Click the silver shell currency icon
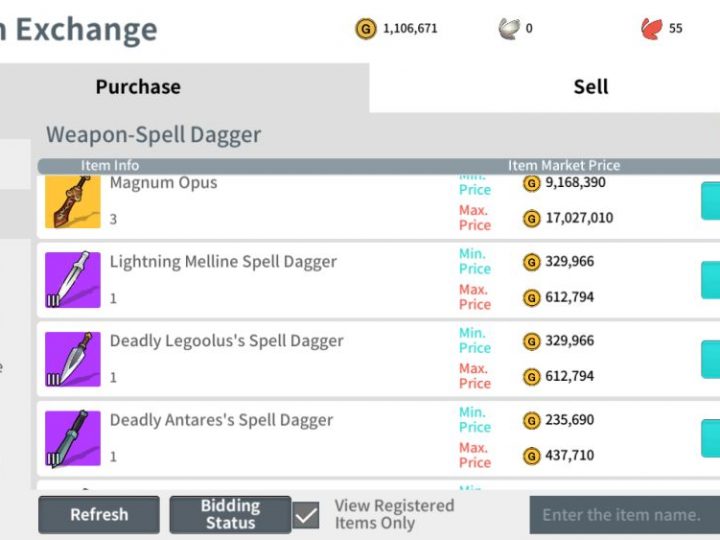 [509, 29]
